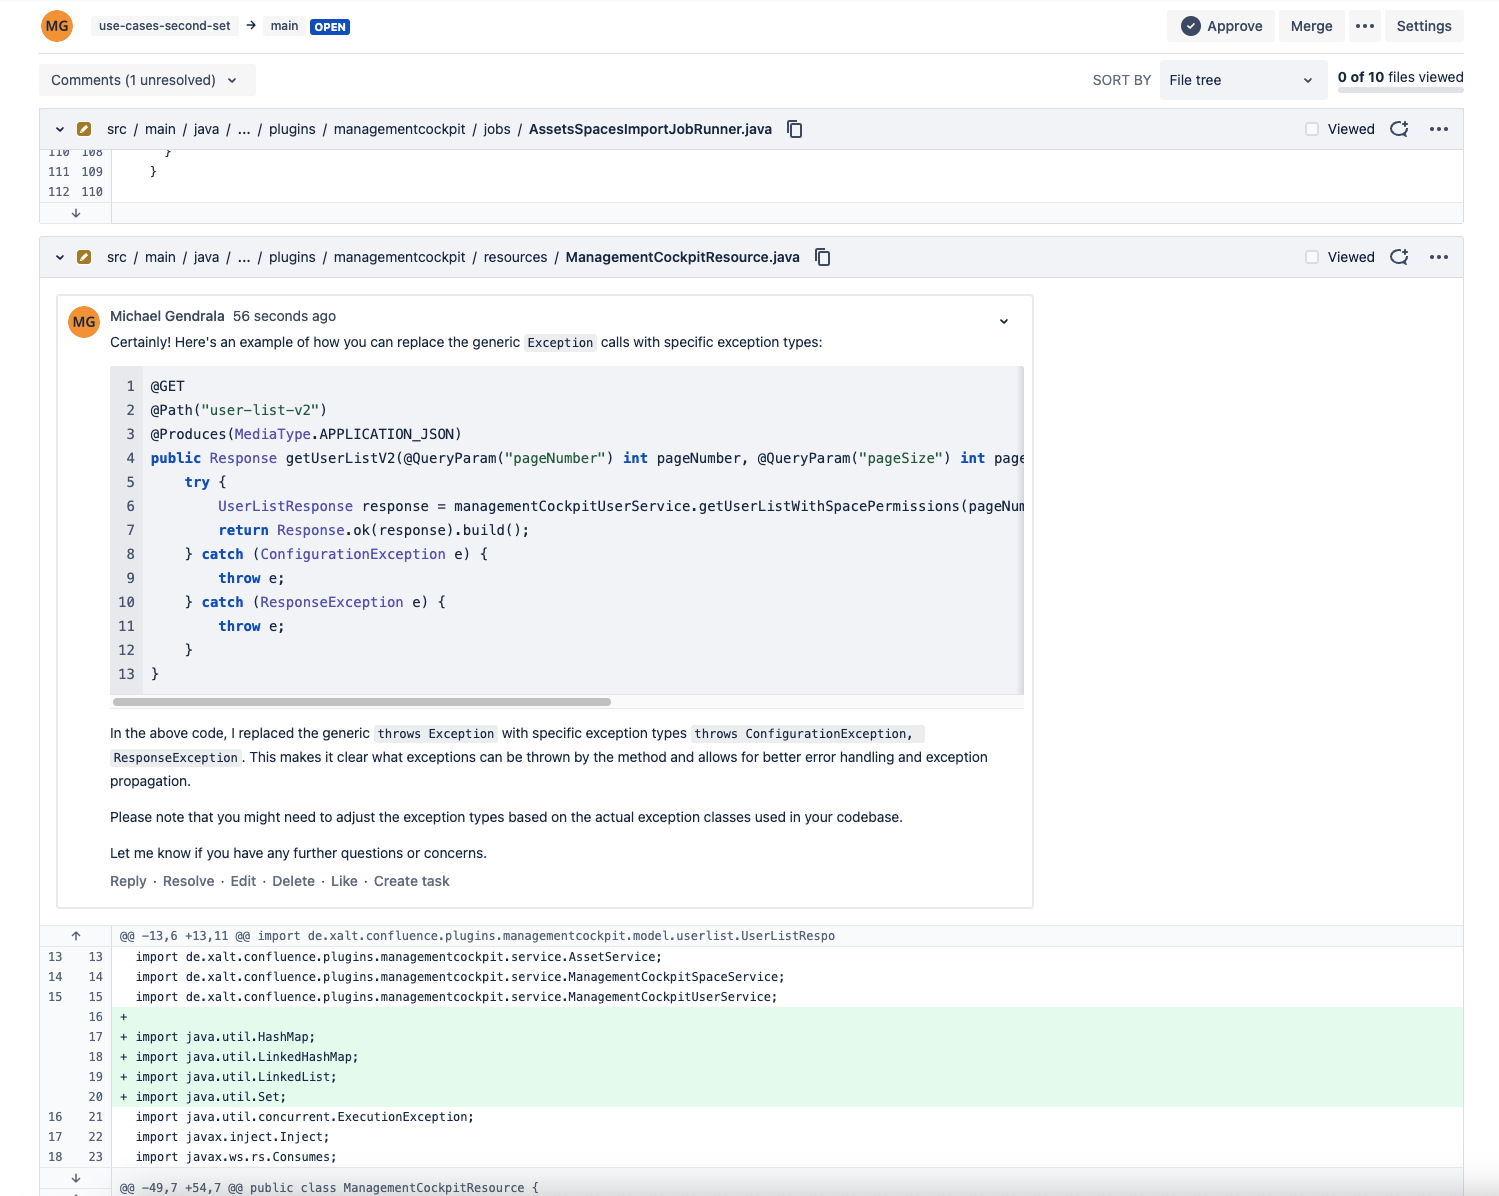Click the ellipsis in AssetsSpacesImportJobRunner file path
Viewport: 1499px width, 1196px height.
(x=244, y=129)
